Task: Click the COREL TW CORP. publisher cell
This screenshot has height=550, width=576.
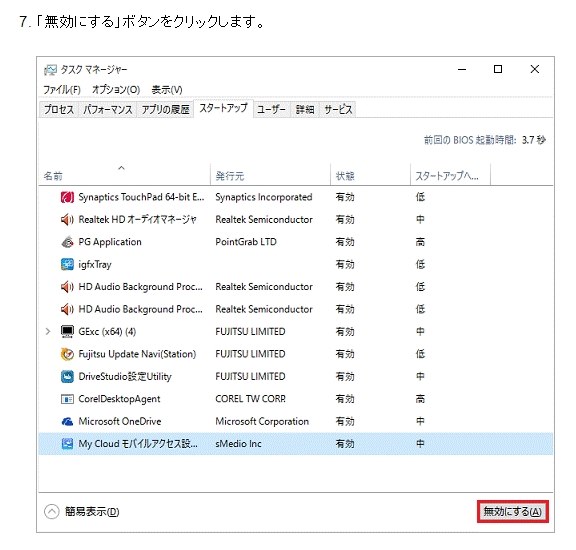Action: coord(251,399)
